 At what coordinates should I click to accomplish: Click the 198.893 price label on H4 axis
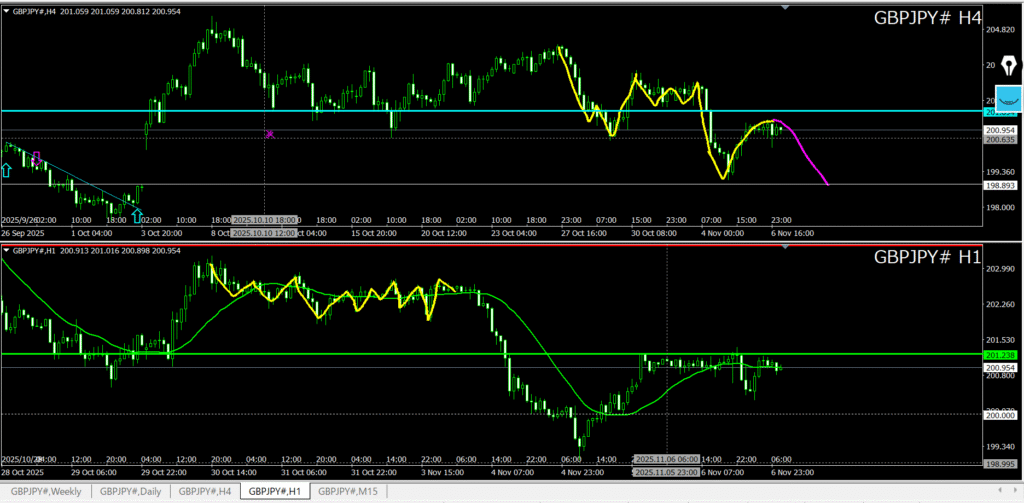[1001, 185]
